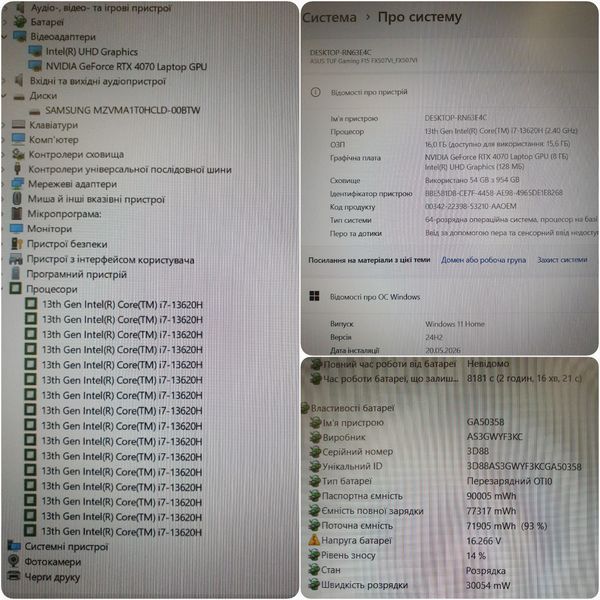Expand Вхідні та вихідні аудіопристрої node
Screen dimensions: 600x600
(x=4, y=81)
